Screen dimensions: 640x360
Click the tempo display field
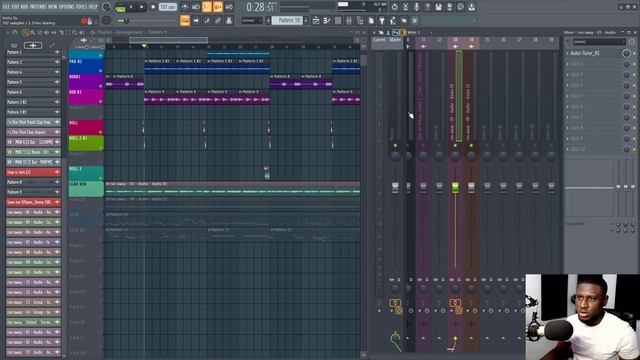167,7
